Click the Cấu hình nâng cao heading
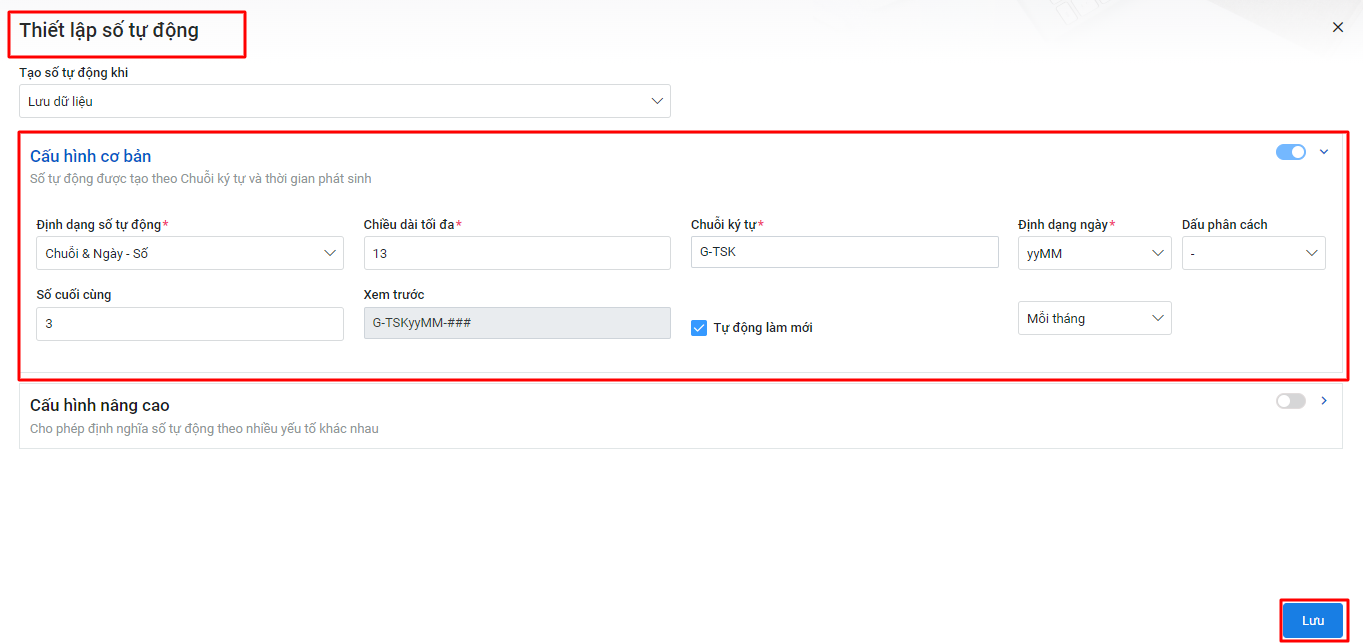The height and width of the screenshot is (643, 1363). (x=100, y=405)
